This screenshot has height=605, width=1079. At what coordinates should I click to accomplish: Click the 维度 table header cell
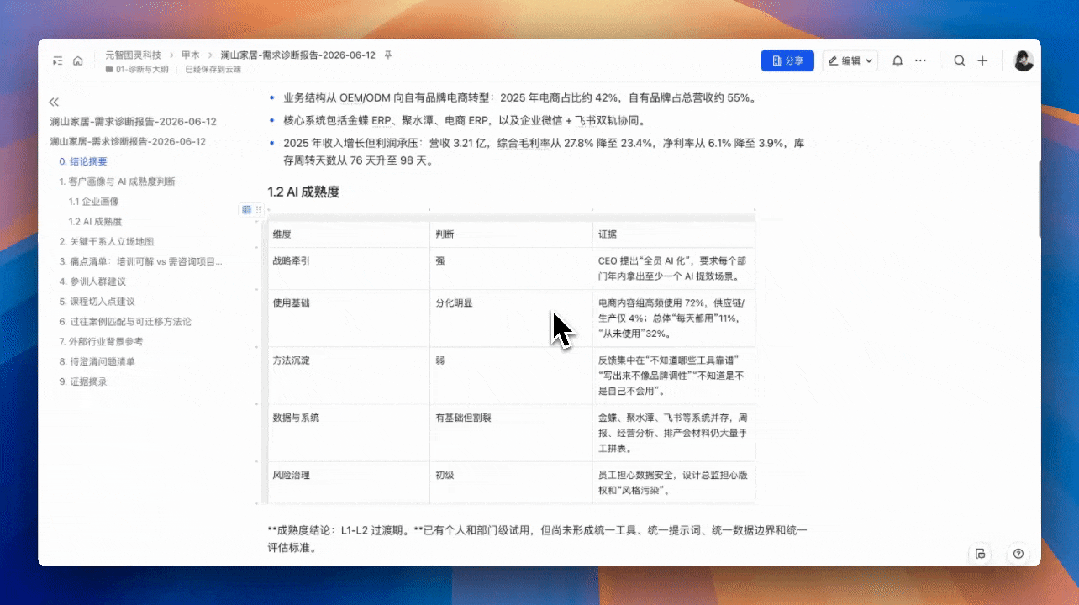point(348,234)
